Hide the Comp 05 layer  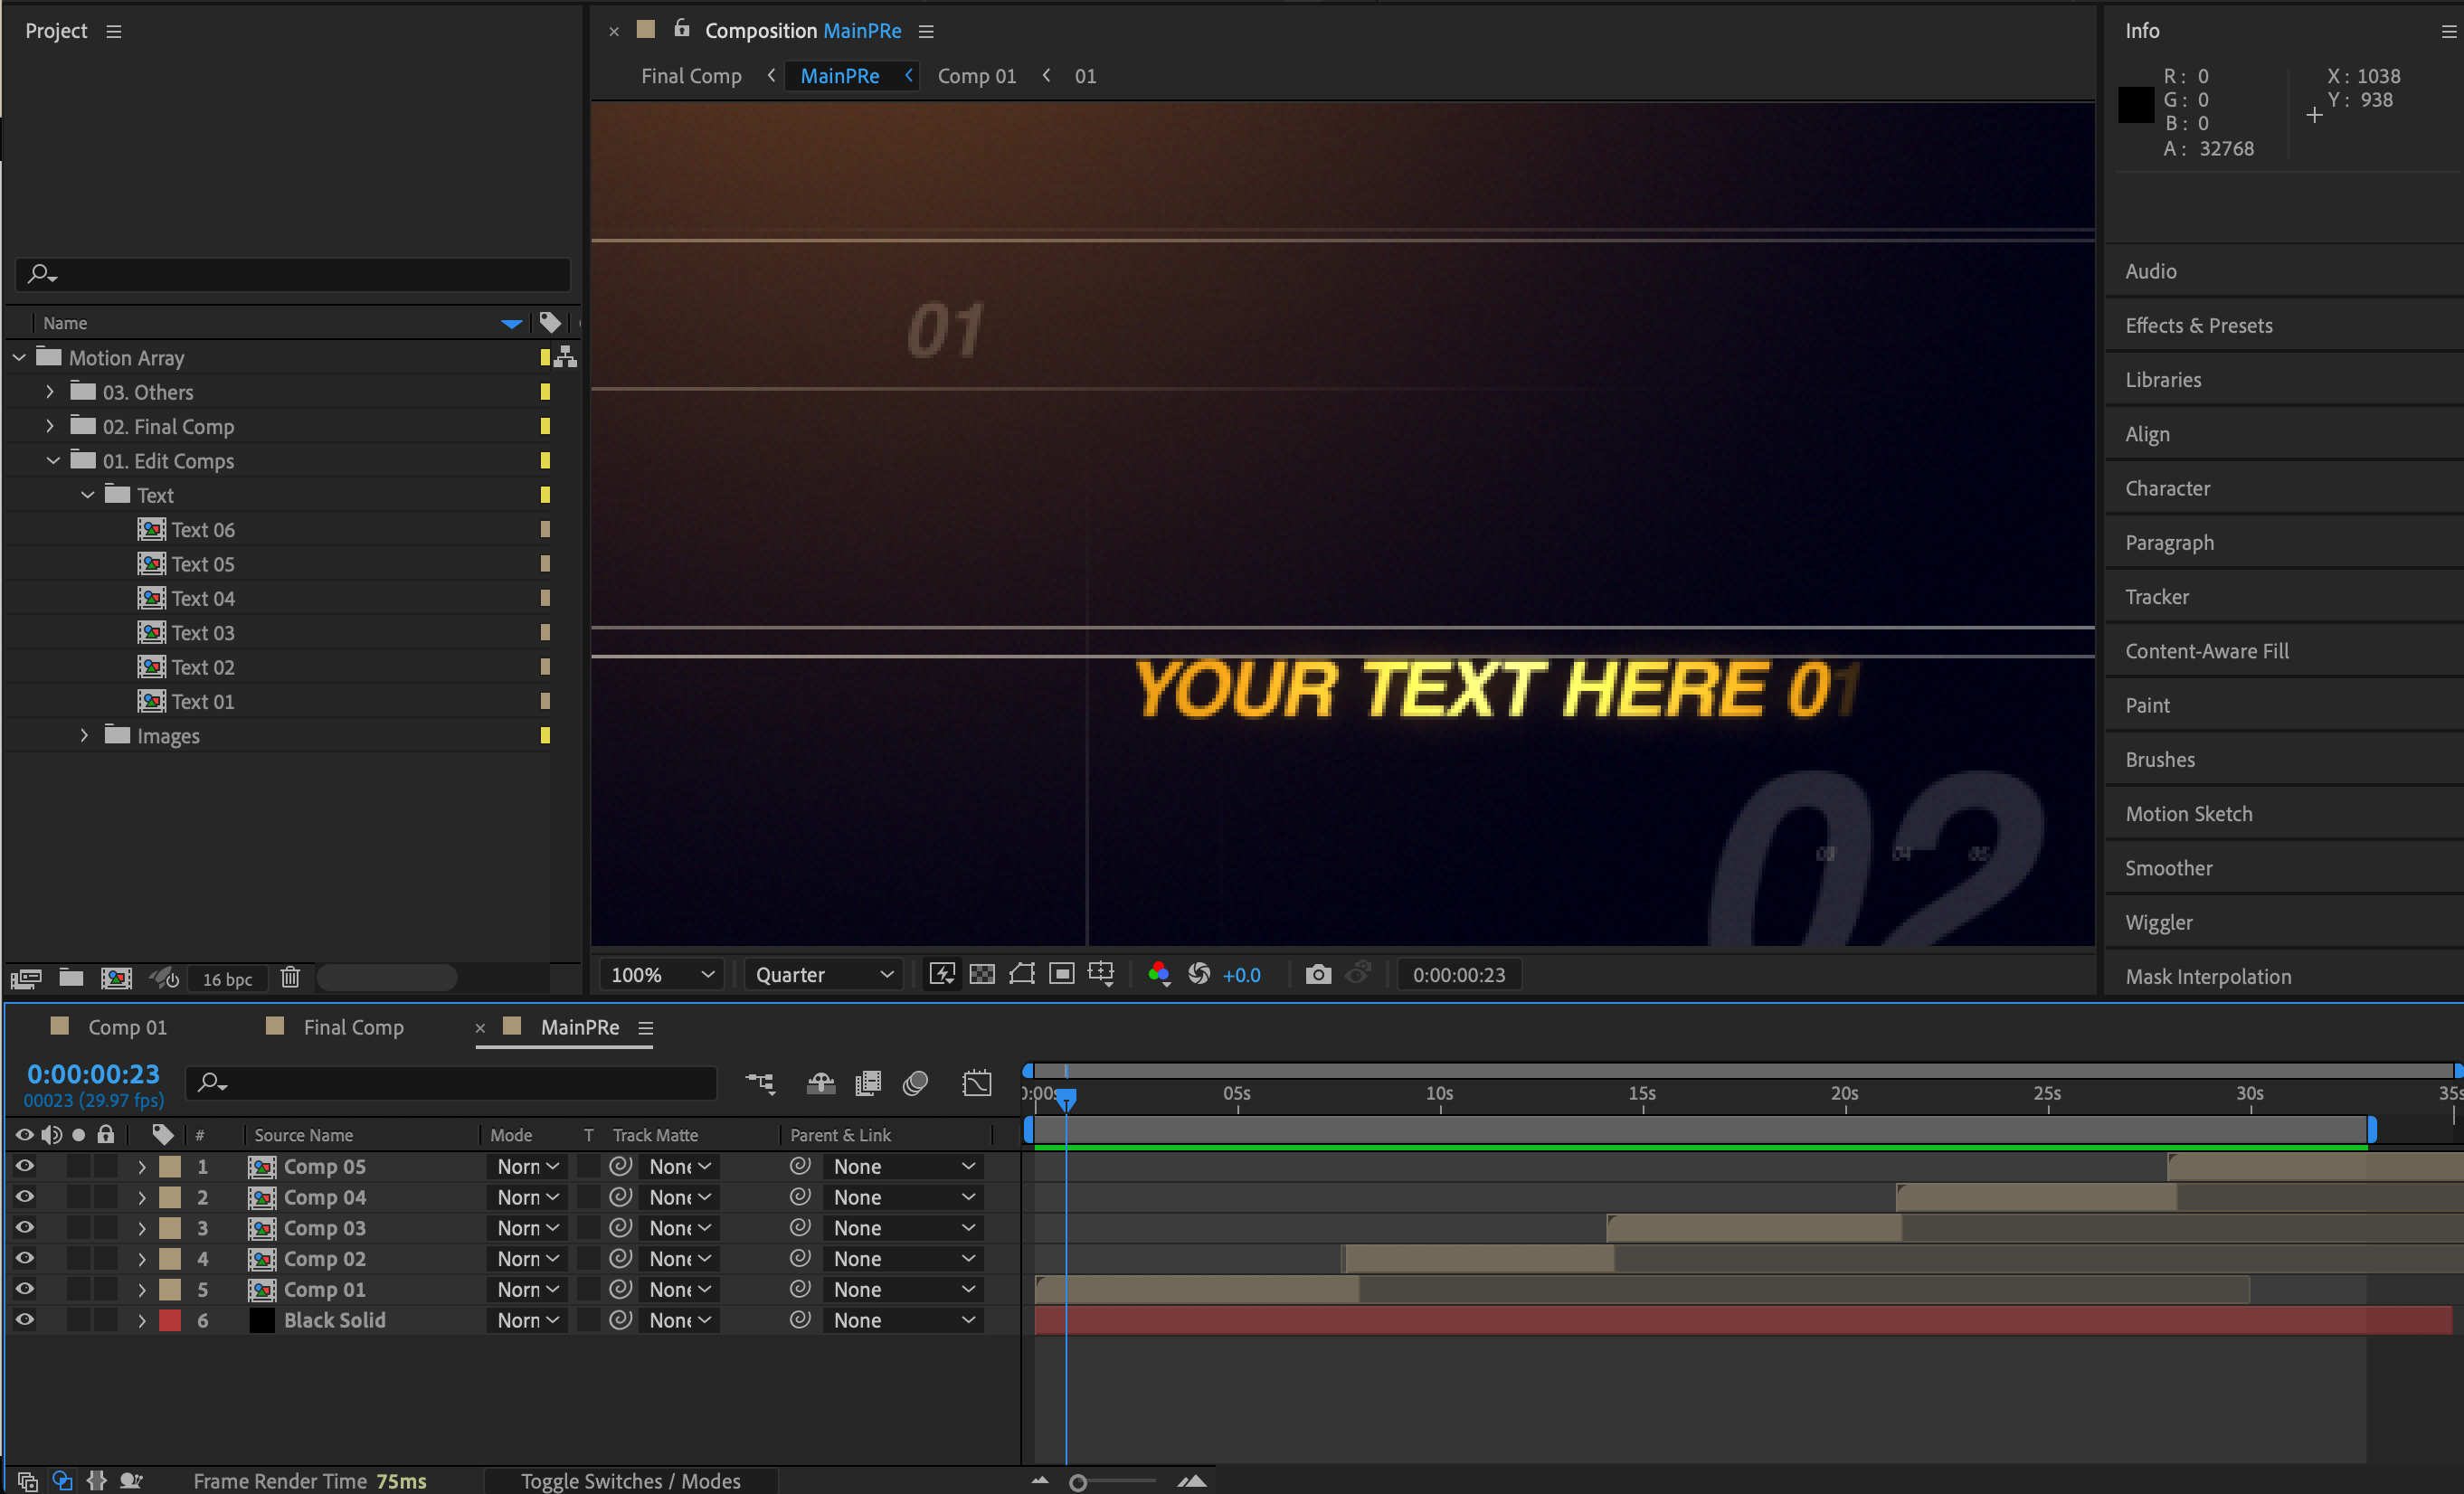pos(25,1166)
